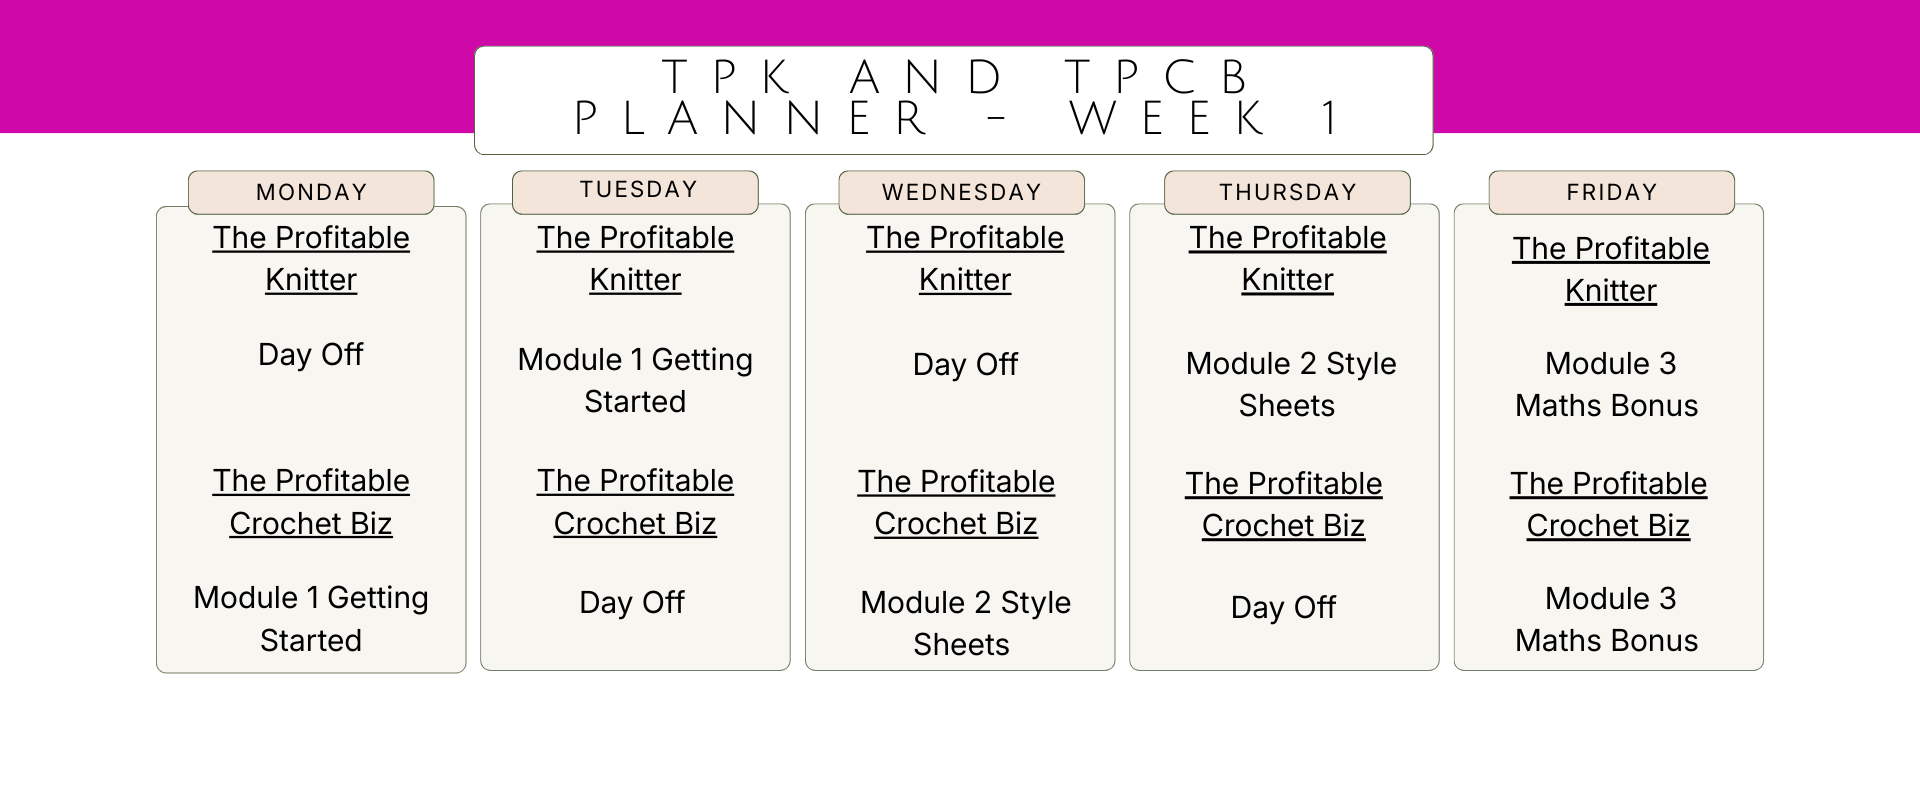This screenshot has height=800, width=1920.
Task: Open Wednesday's The Profitable Knitter link
Action: (x=965, y=259)
